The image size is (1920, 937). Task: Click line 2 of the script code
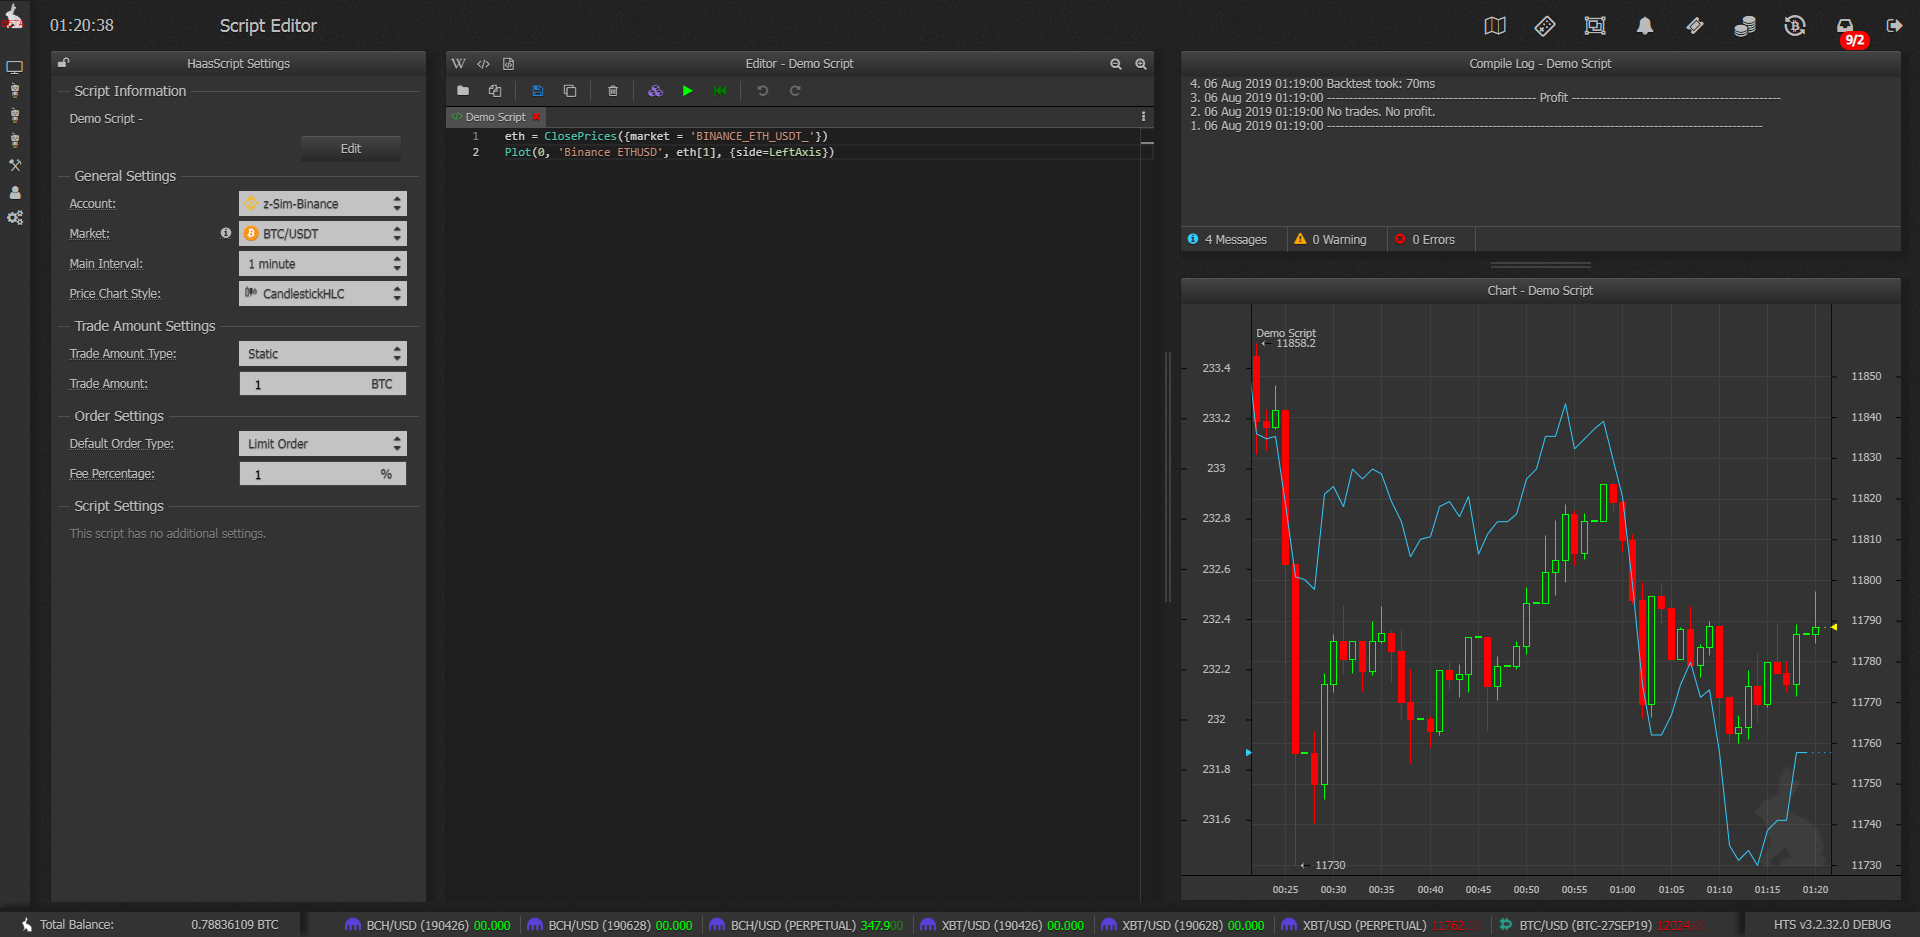click(669, 153)
